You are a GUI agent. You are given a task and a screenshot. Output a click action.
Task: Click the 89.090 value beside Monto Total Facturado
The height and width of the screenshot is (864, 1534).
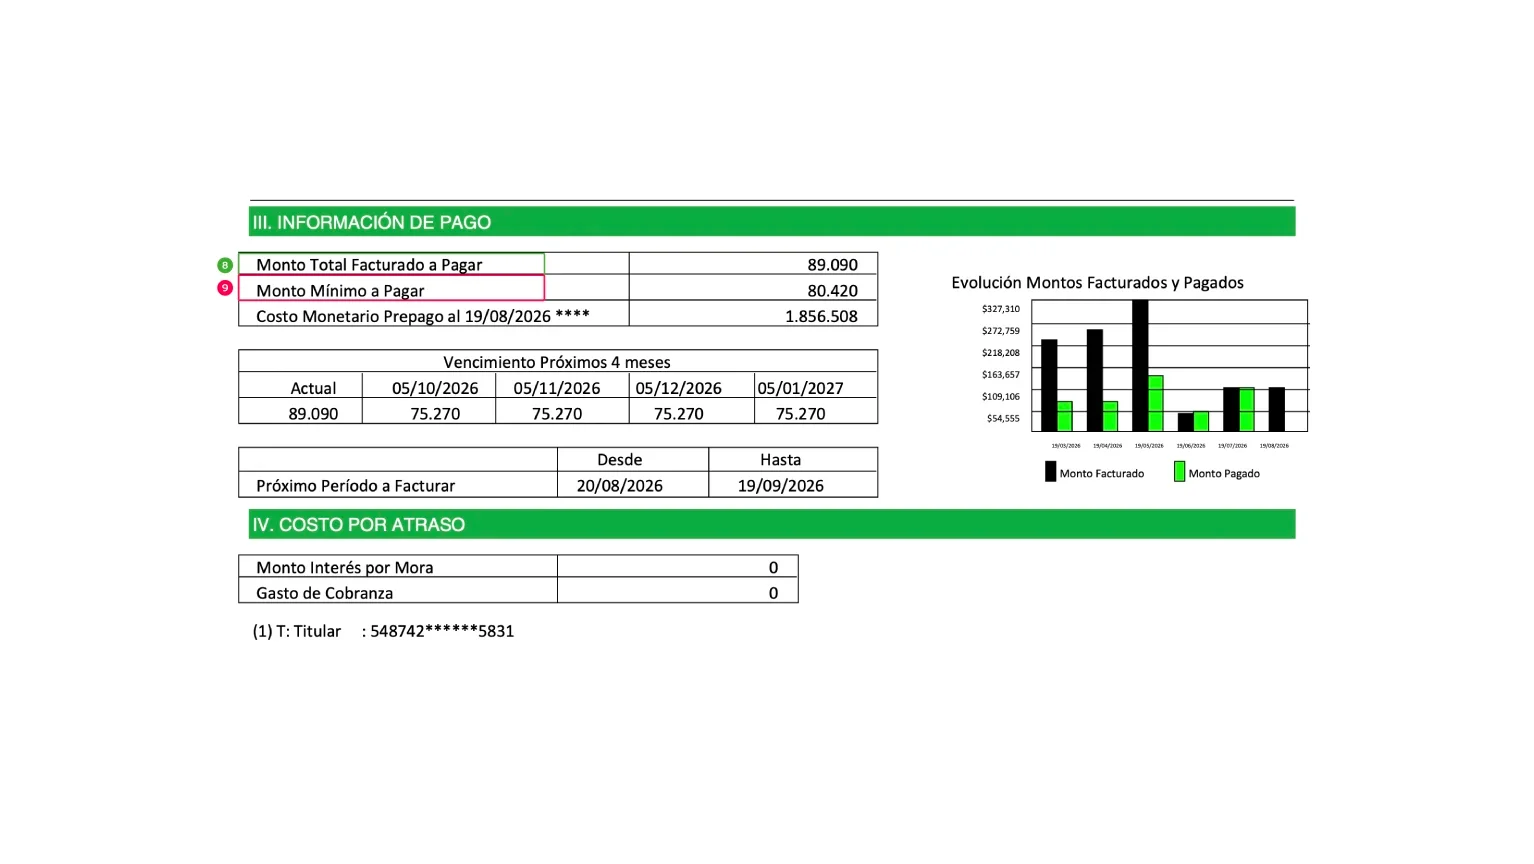coord(833,265)
